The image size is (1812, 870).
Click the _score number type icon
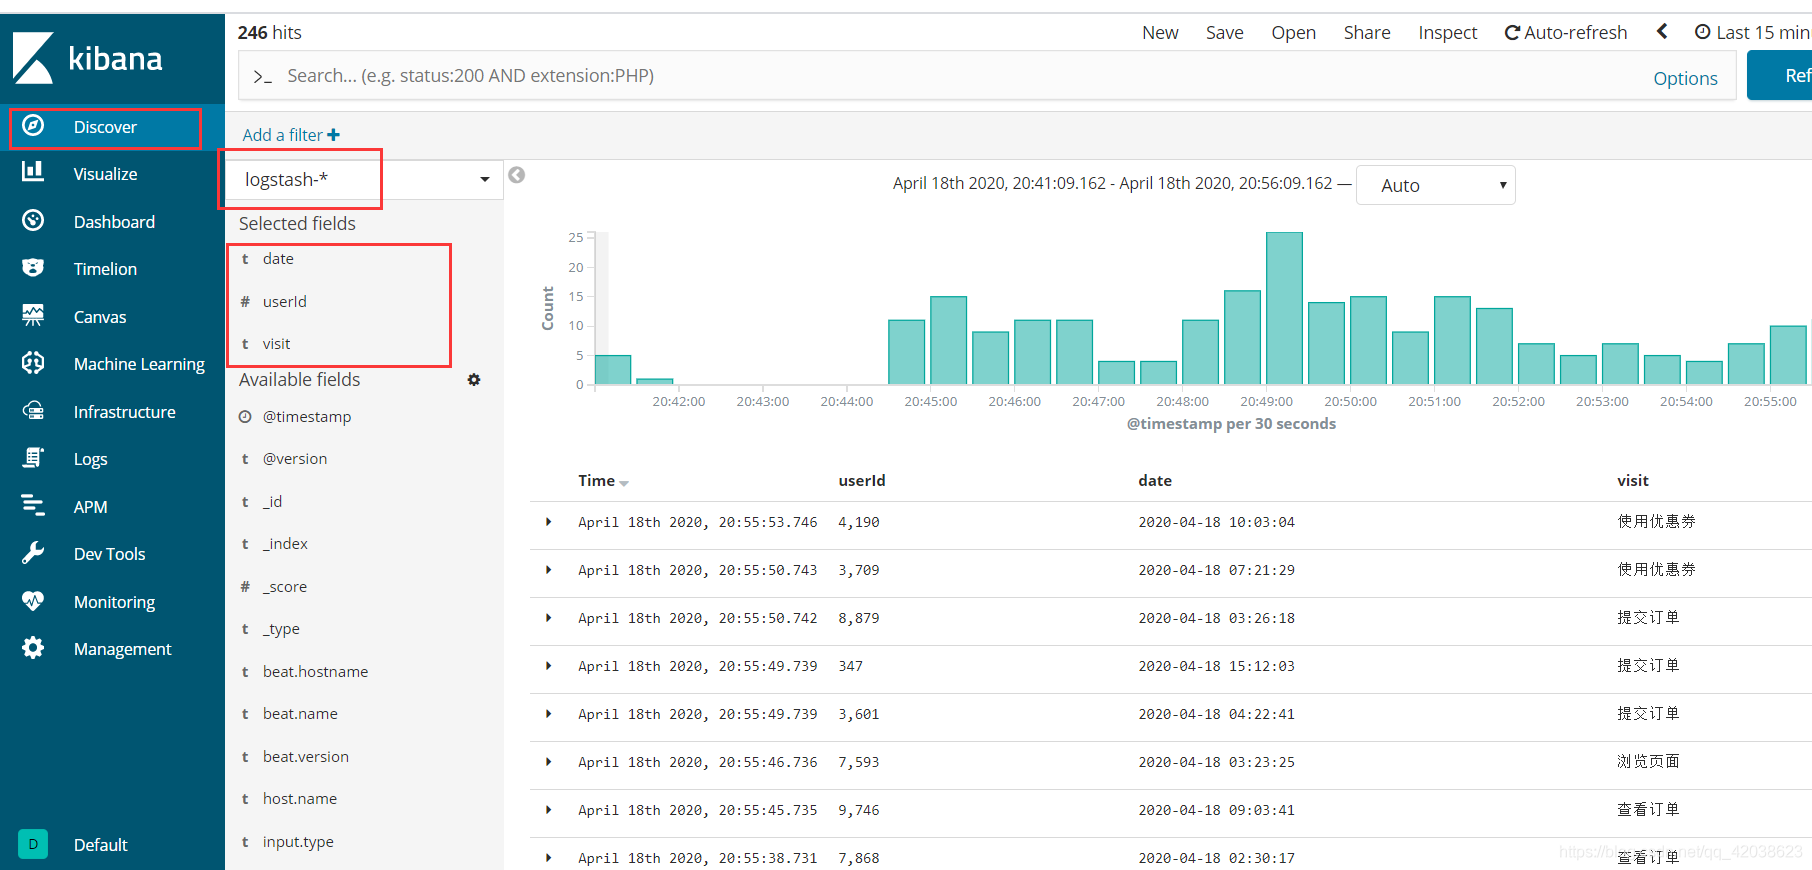(245, 587)
